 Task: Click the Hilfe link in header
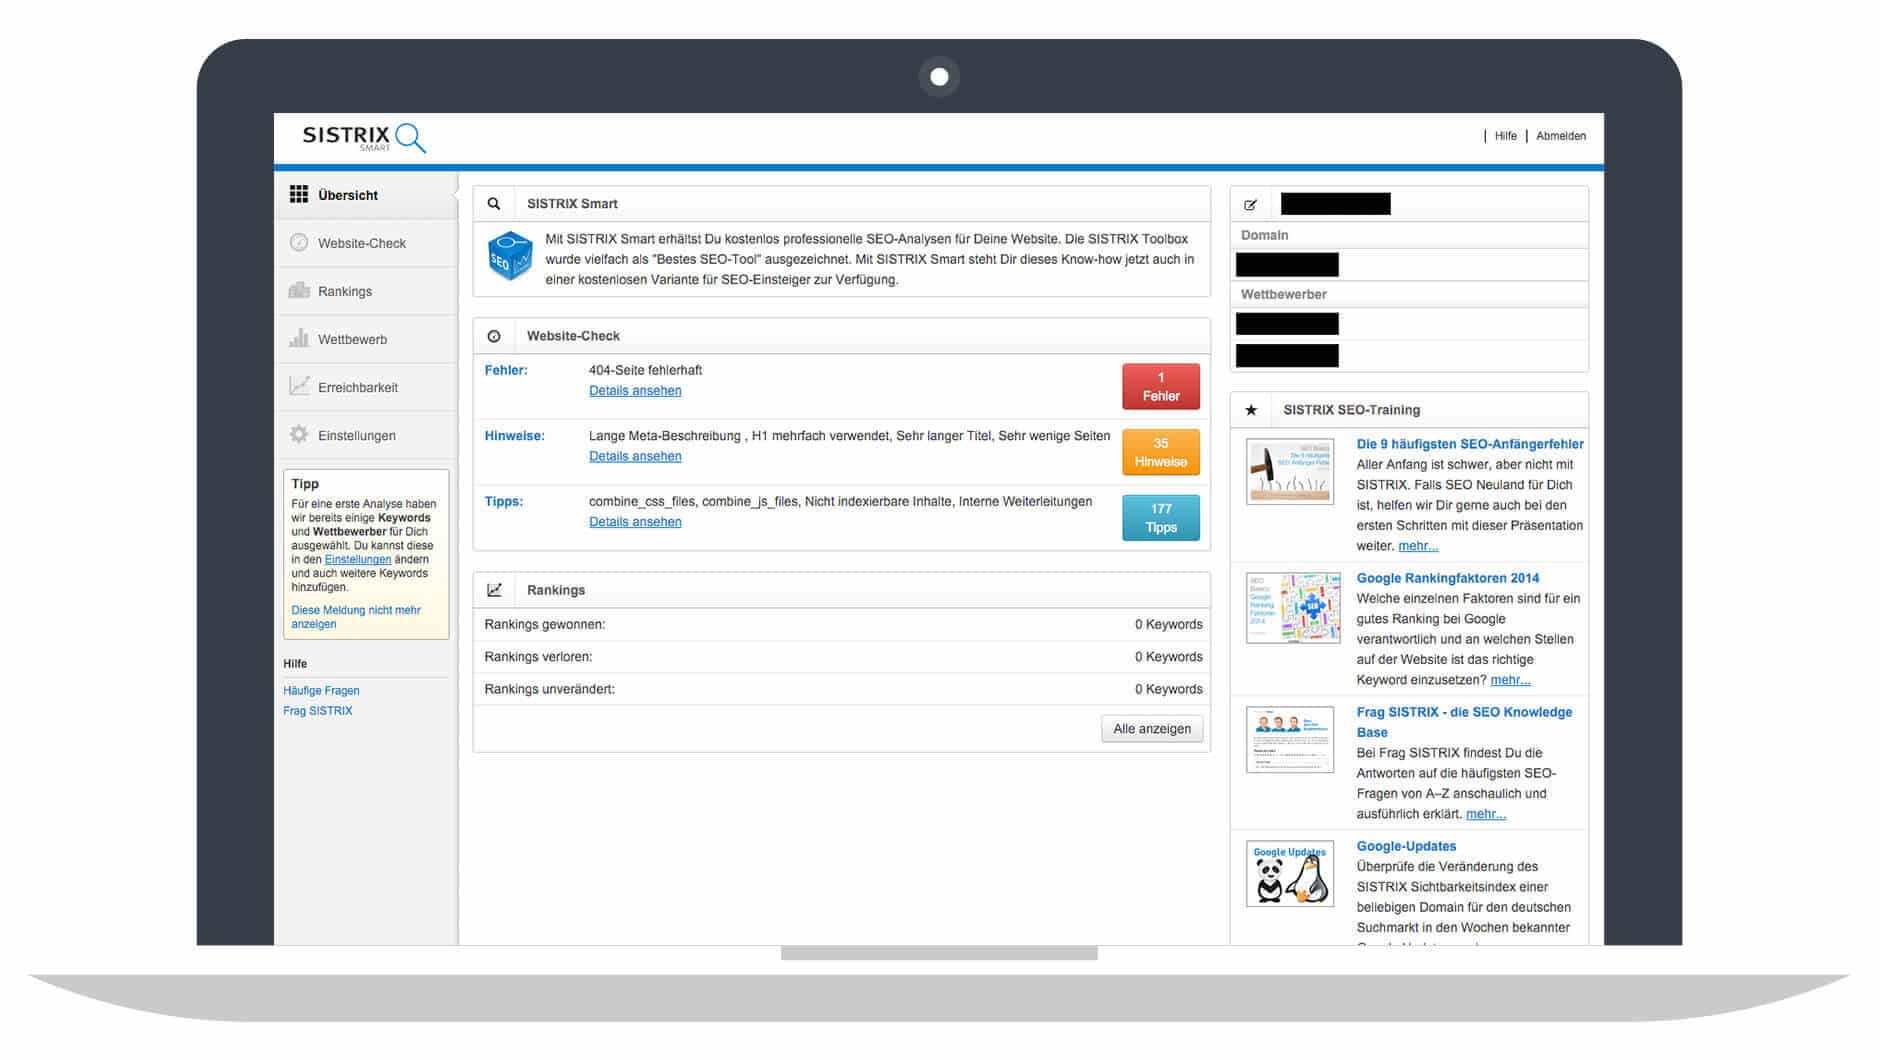(1505, 136)
